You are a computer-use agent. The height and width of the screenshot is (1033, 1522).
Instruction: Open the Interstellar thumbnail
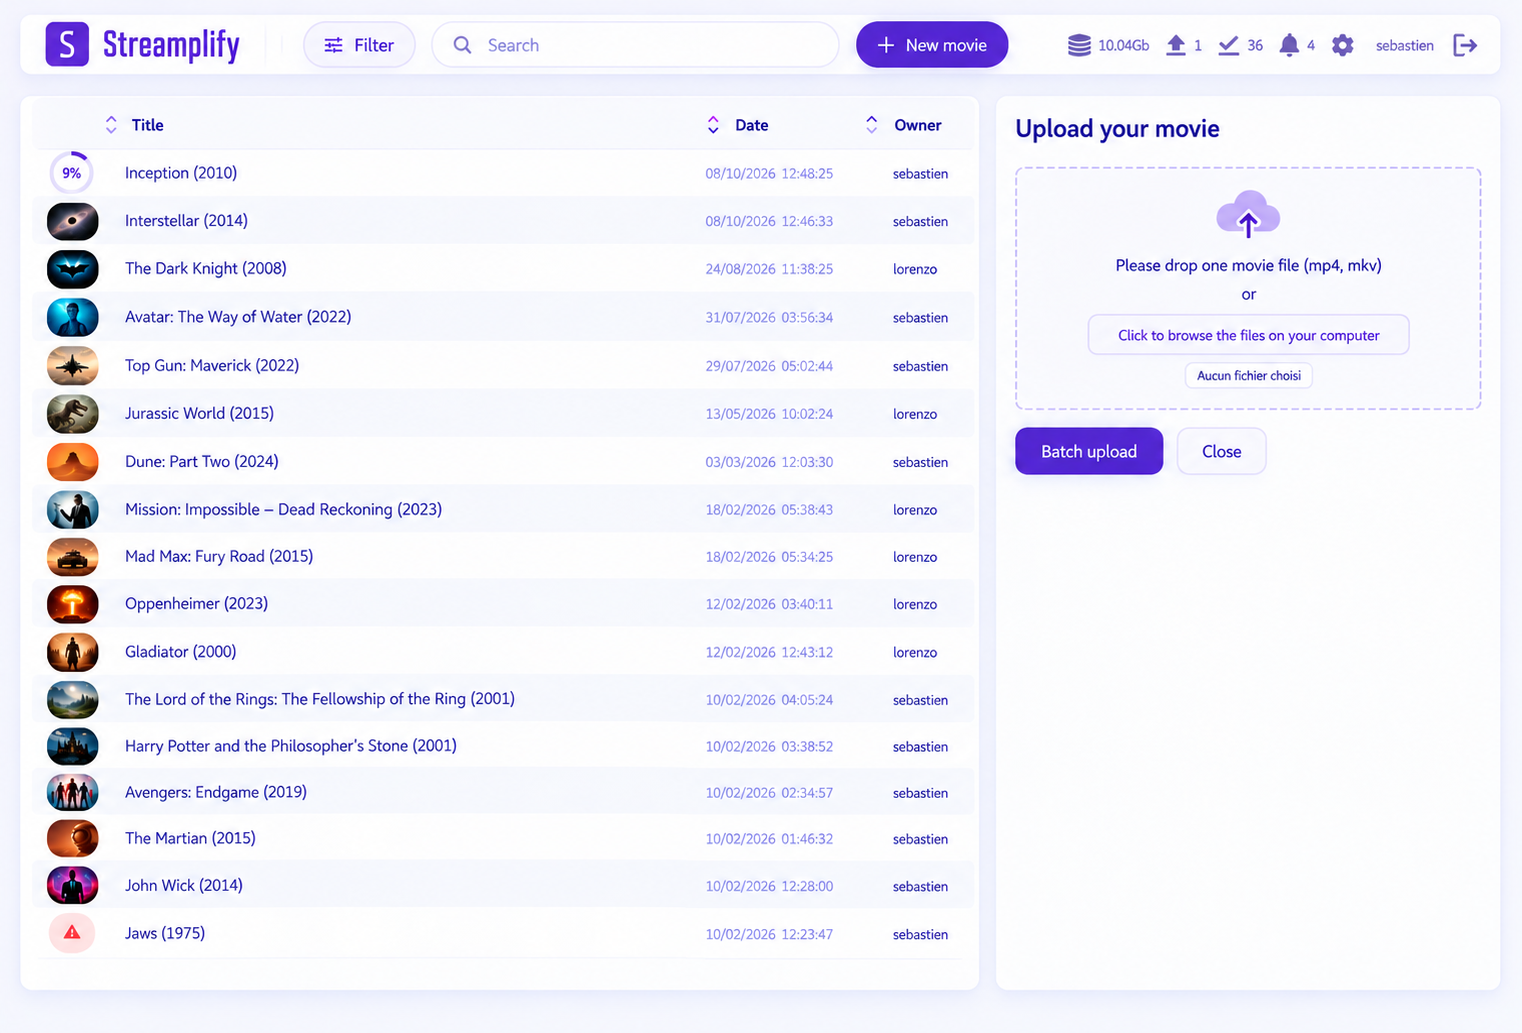coord(72,221)
